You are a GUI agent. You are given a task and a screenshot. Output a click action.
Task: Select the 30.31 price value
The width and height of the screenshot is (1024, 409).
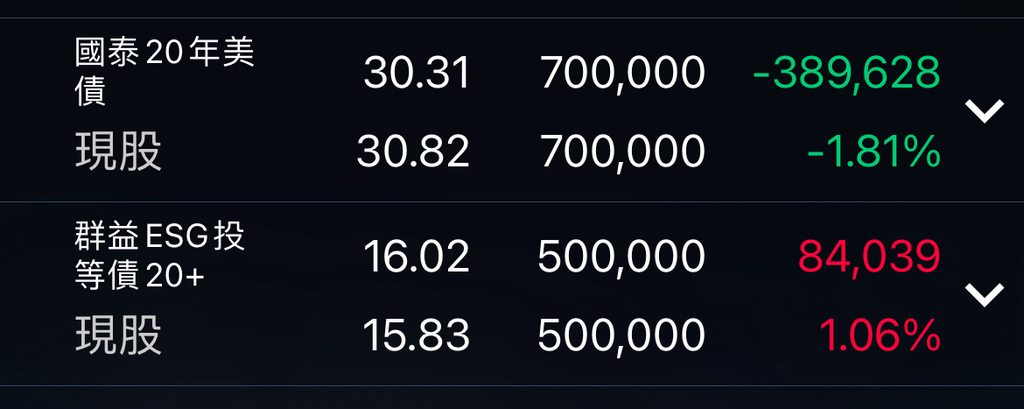(416, 73)
